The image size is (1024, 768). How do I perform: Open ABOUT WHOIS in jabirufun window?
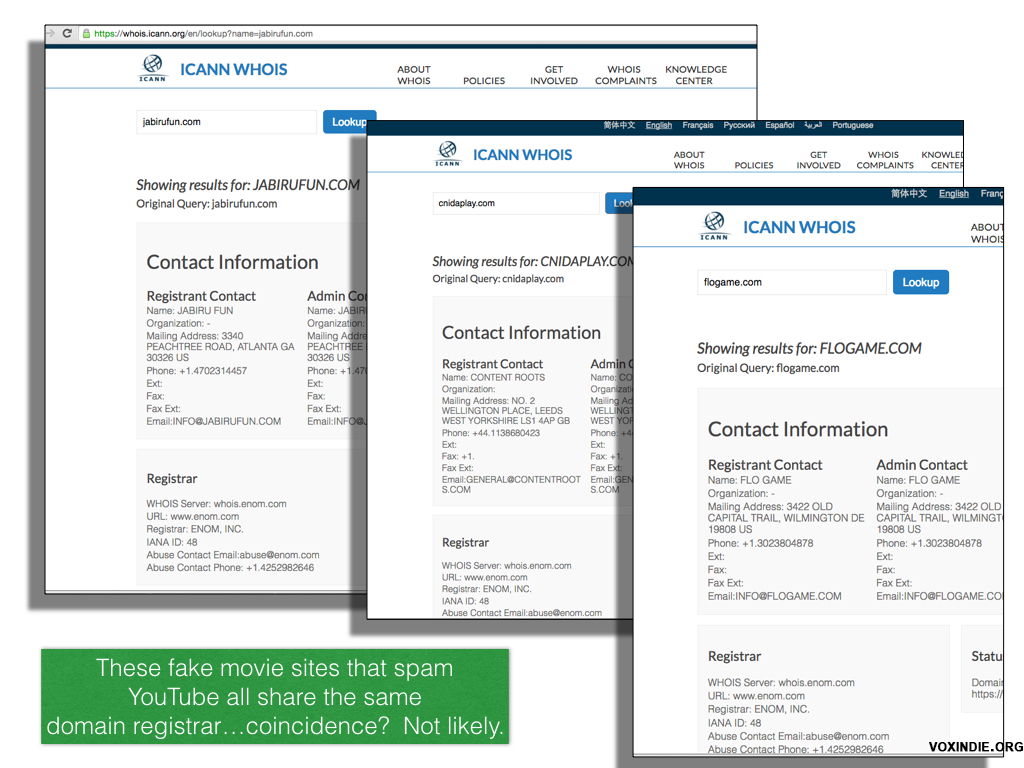click(x=414, y=75)
